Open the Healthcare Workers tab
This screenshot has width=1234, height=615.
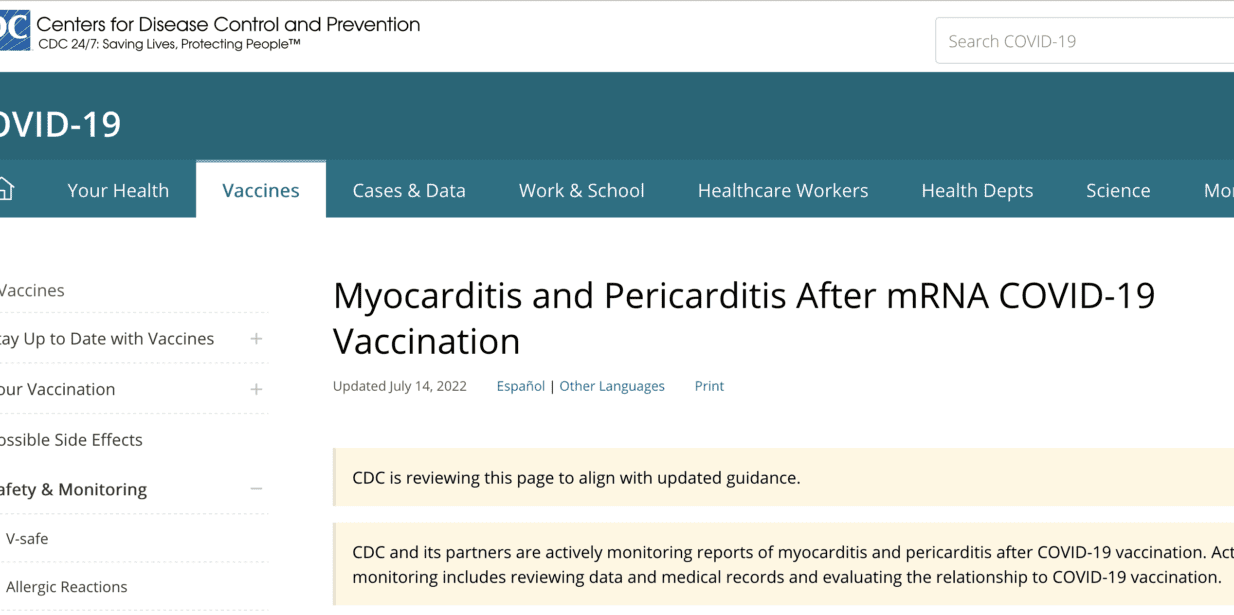[x=783, y=190]
